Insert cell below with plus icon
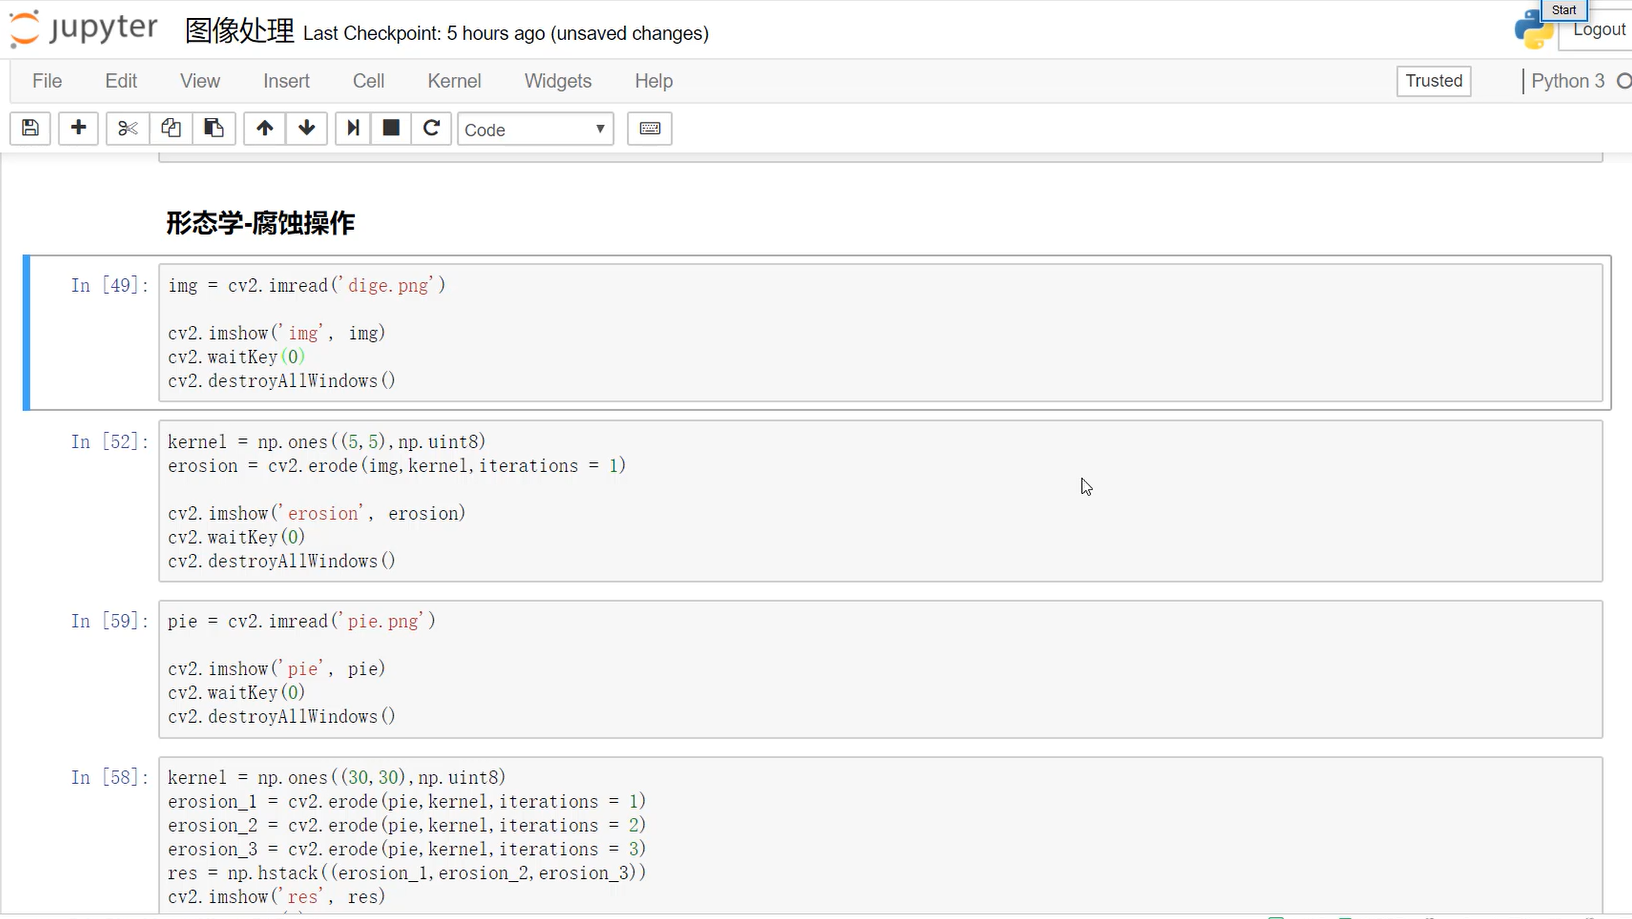Viewport: 1632px width, 919px height. [78, 128]
